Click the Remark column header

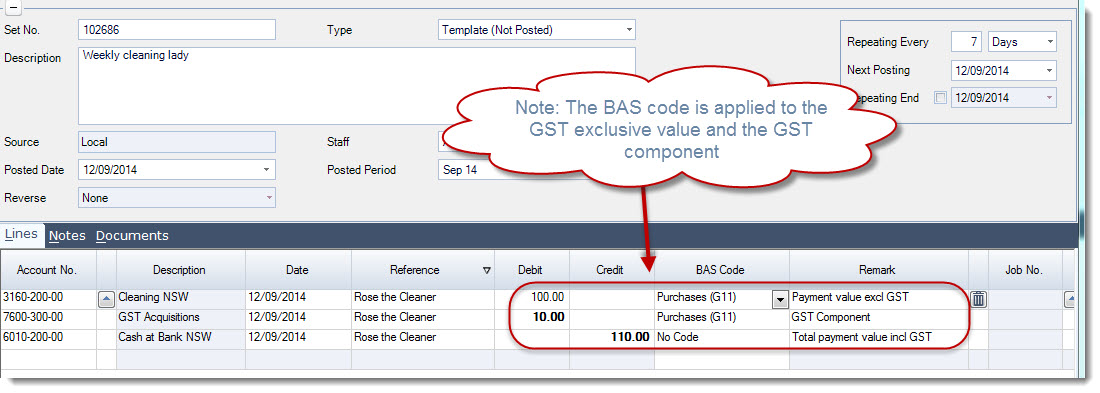point(878,269)
